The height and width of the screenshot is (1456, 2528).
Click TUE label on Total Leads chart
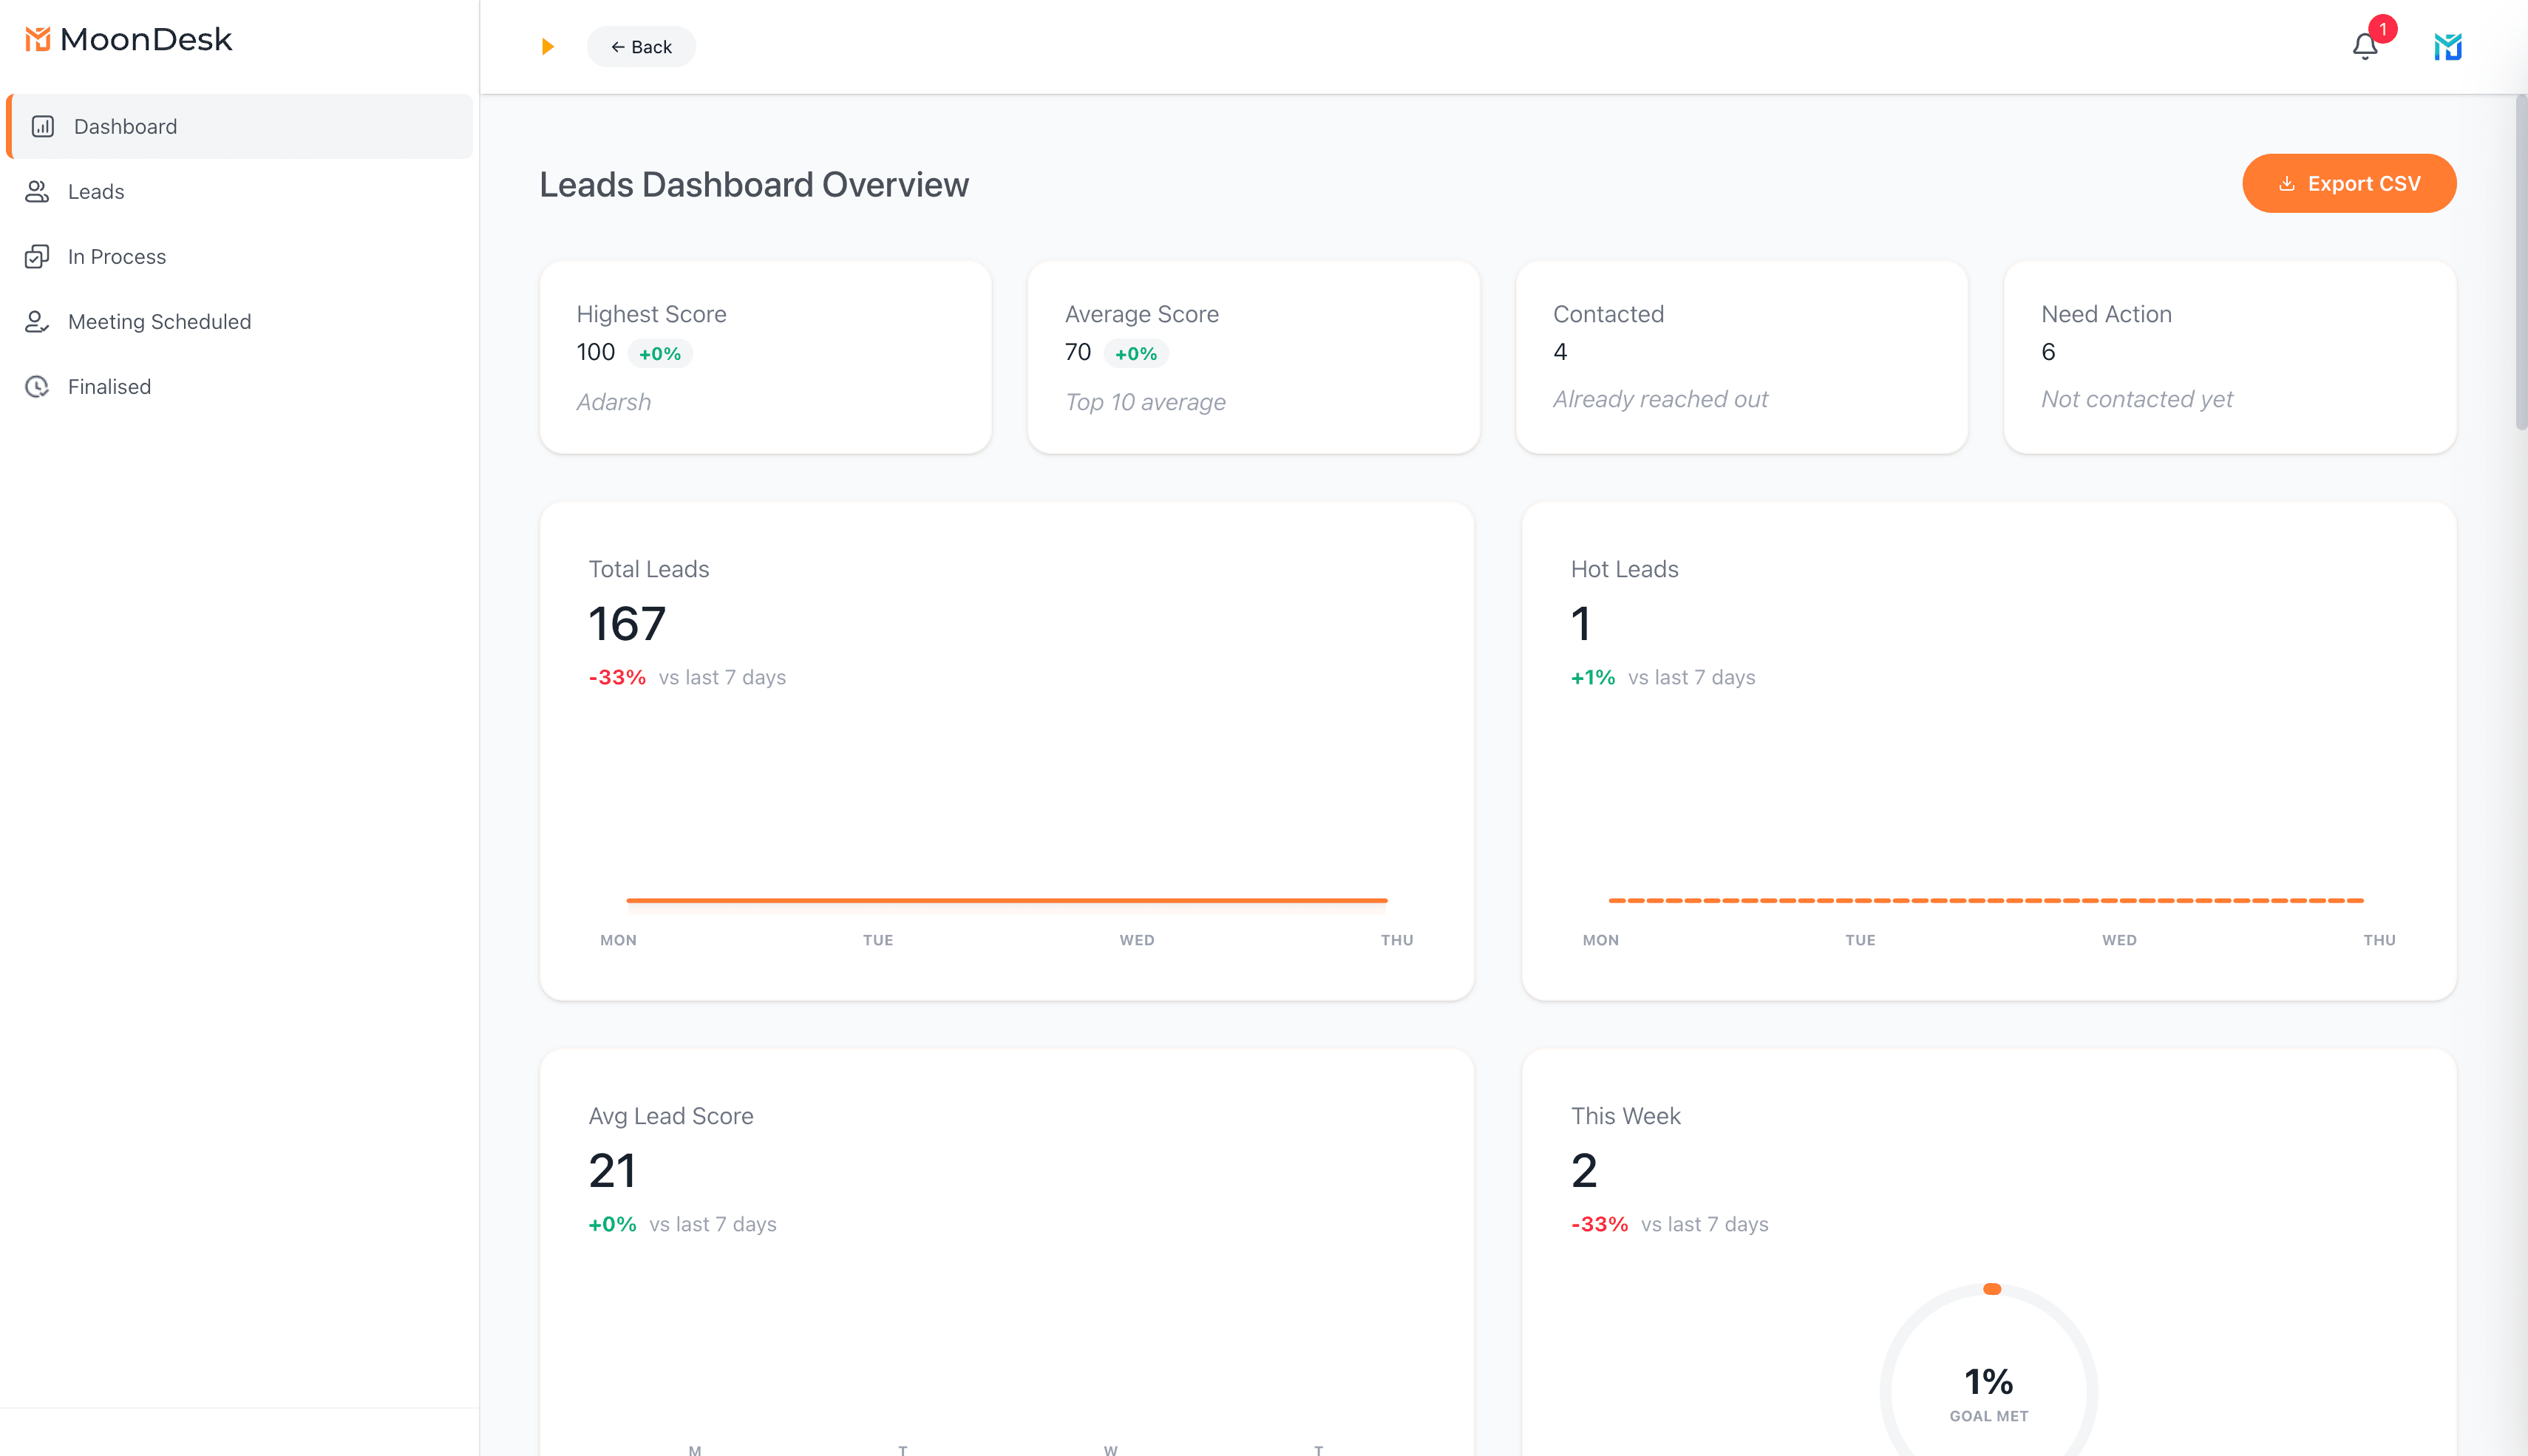[x=878, y=940]
